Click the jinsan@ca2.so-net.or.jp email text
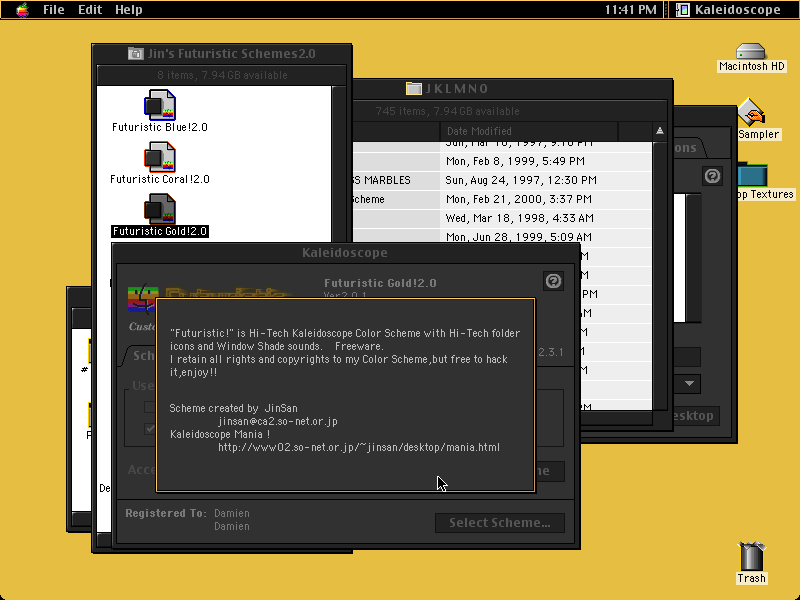This screenshot has height=600, width=800. (278, 421)
